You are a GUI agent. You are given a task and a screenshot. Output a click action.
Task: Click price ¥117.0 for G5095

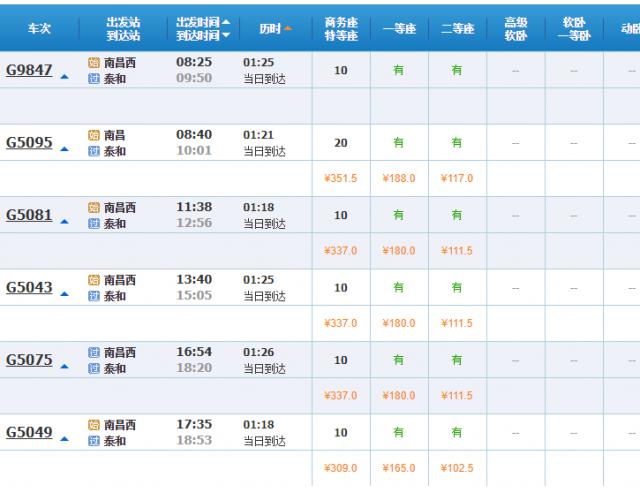[457, 178]
